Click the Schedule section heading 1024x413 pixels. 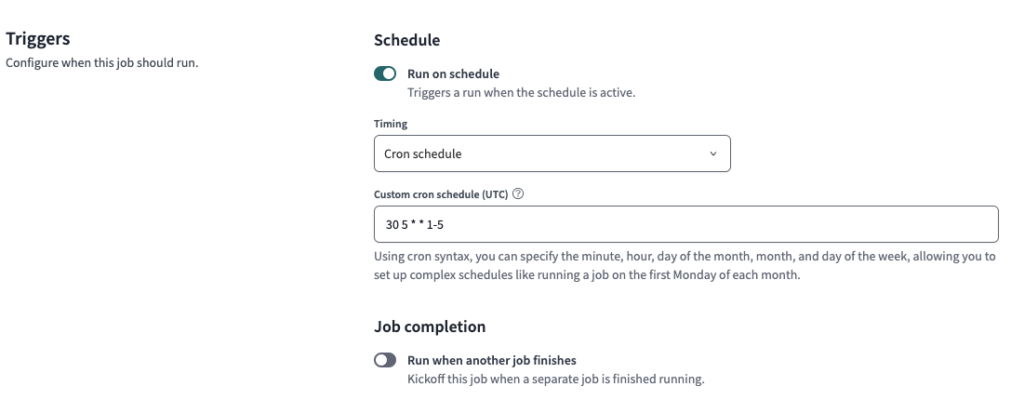pyautogui.click(x=407, y=40)
